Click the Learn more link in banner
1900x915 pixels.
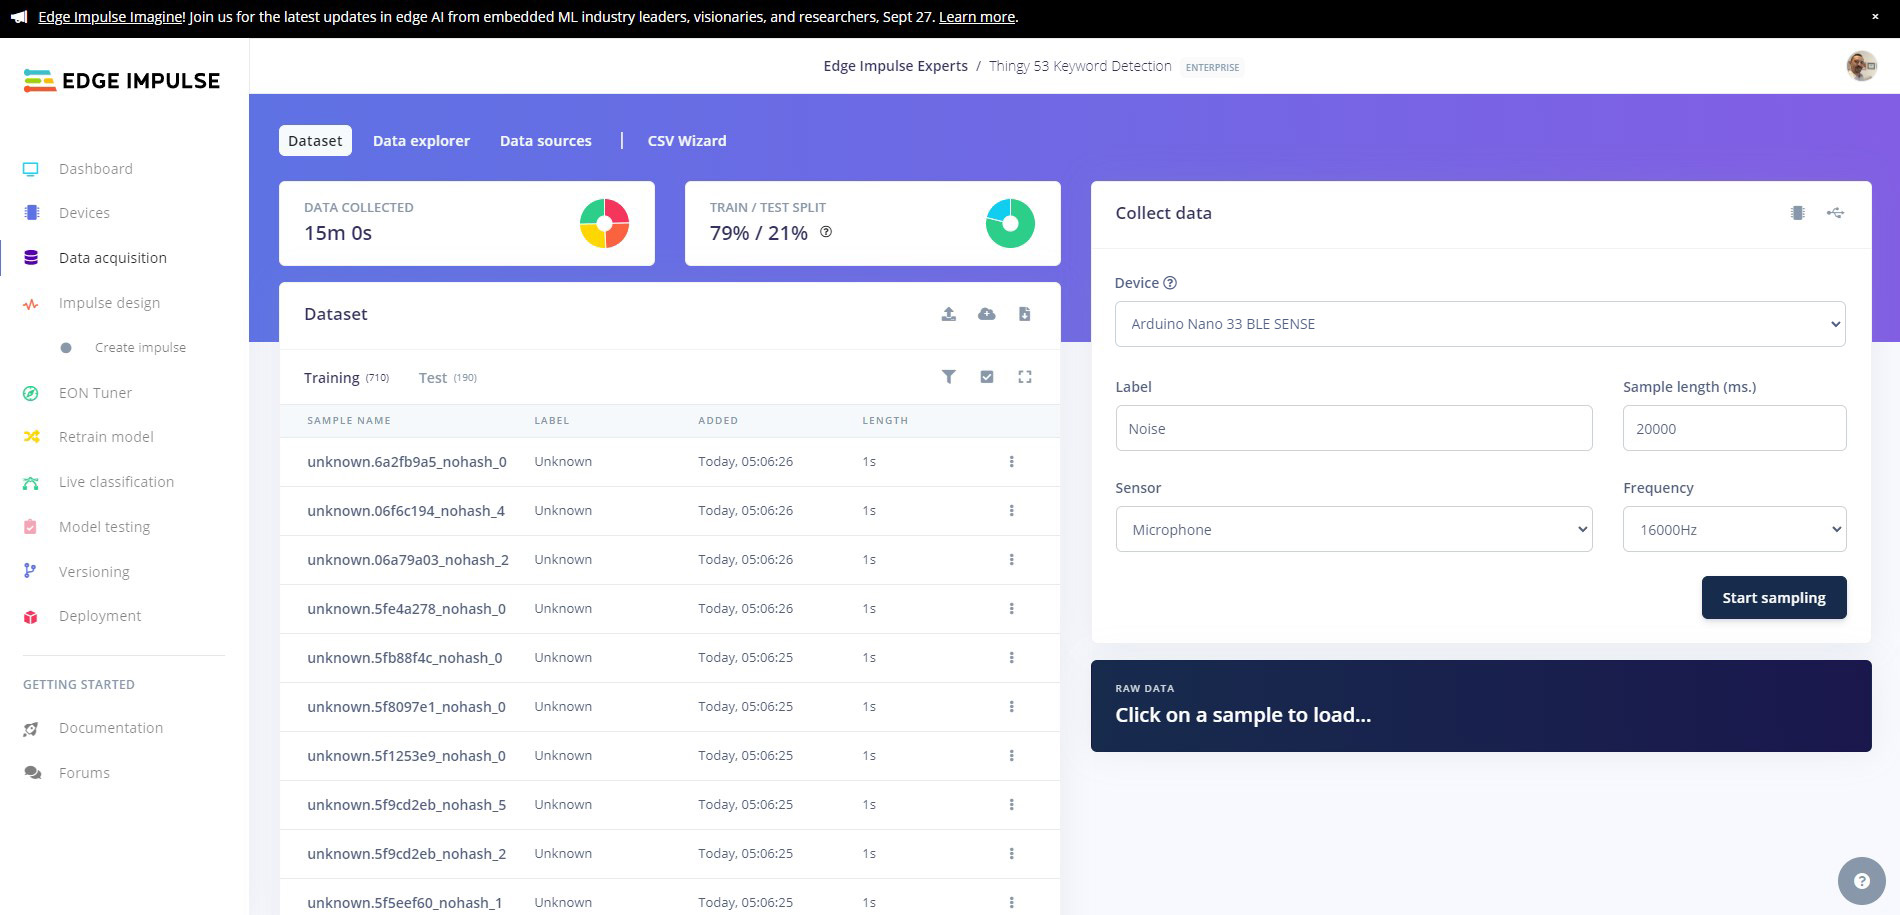coord(977,17)
